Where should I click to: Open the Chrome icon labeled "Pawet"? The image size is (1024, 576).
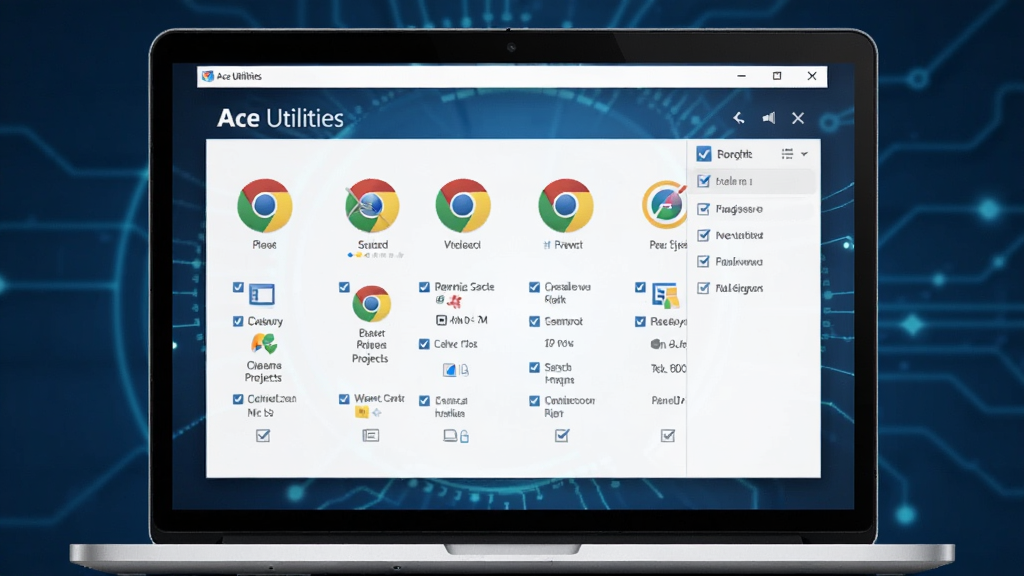pyautogui.click(x=566, y=206)
